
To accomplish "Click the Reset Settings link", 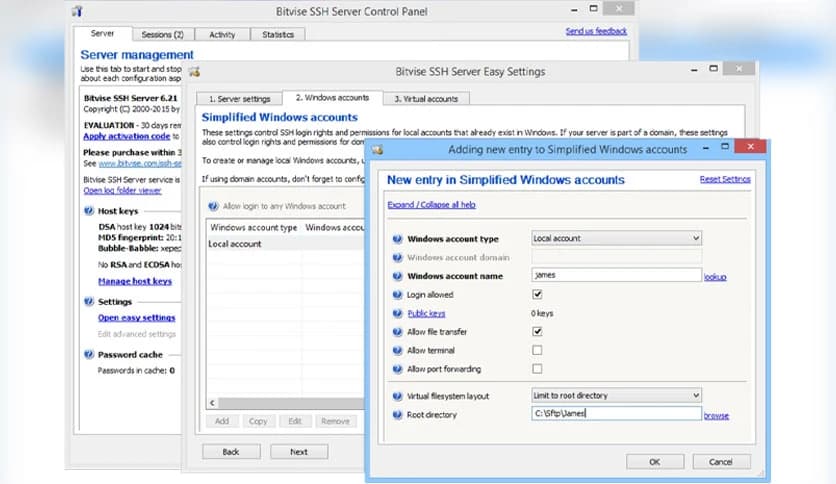I will click(x=725, y=179).
